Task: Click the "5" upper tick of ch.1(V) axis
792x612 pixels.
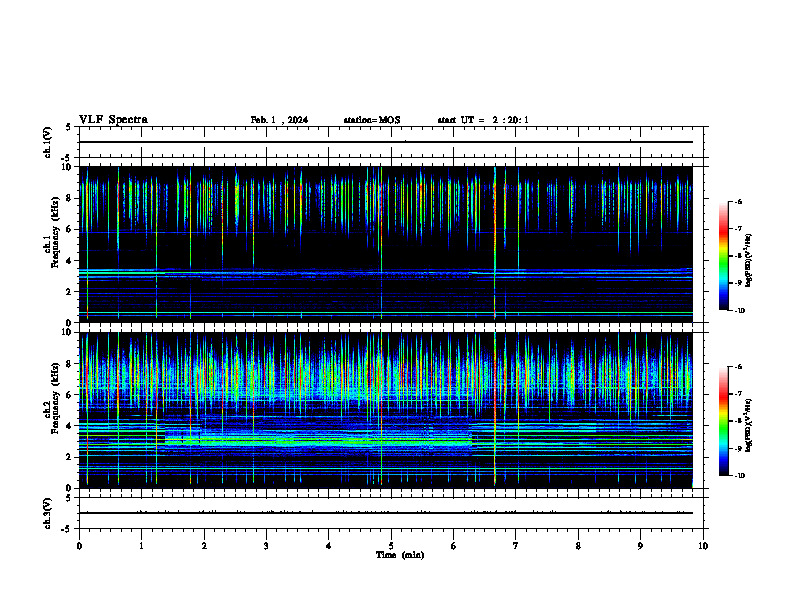Action: [x=68, y=127]
